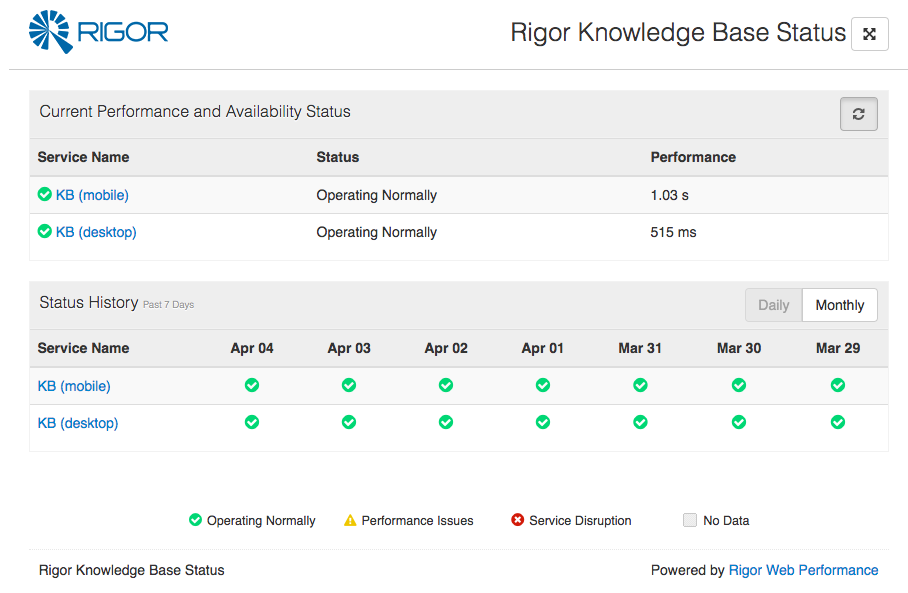Open KB (mobile) link in Status History table
The height and width of the screenshot is (593, 908).
click(x=74, y=386)
